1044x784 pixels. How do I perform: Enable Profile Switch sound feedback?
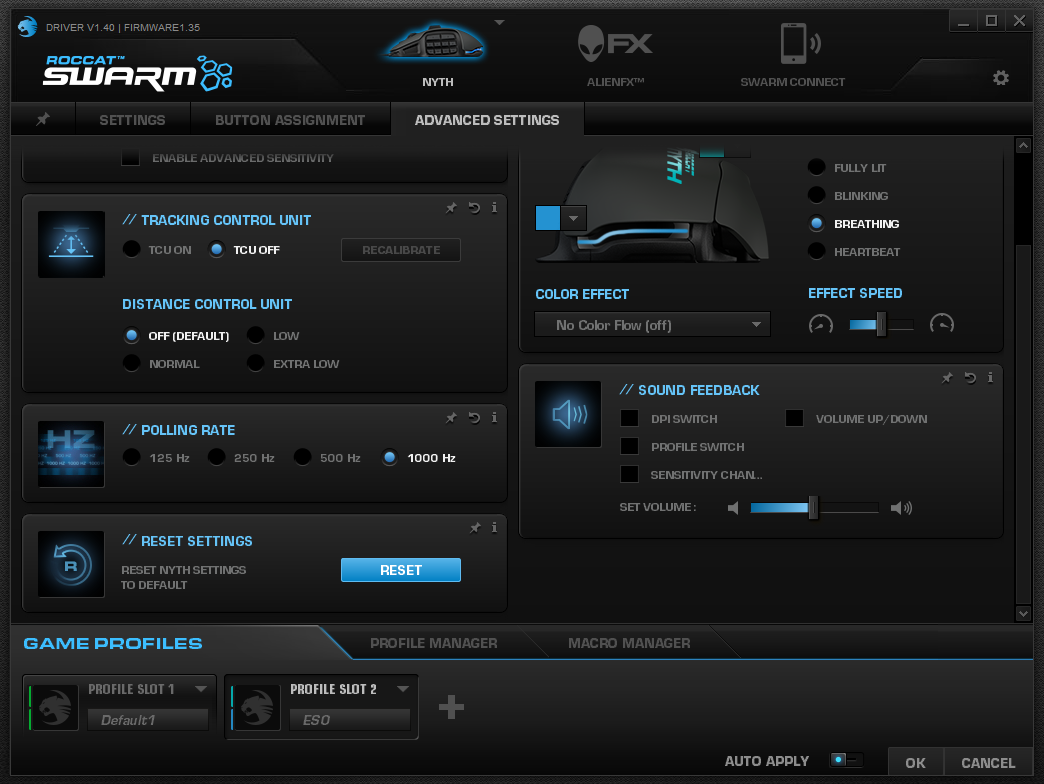tap(629, 446)
